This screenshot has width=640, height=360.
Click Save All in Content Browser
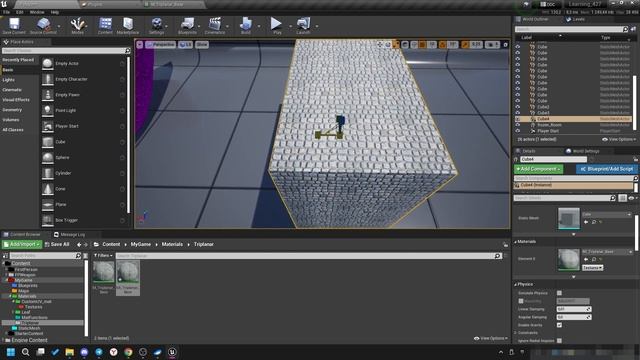pyautogui.click(x=57, y=244)
